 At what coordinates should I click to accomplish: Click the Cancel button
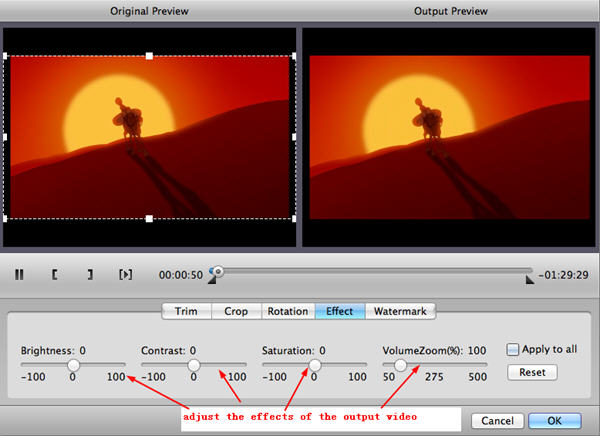click(x=497, y=421)
